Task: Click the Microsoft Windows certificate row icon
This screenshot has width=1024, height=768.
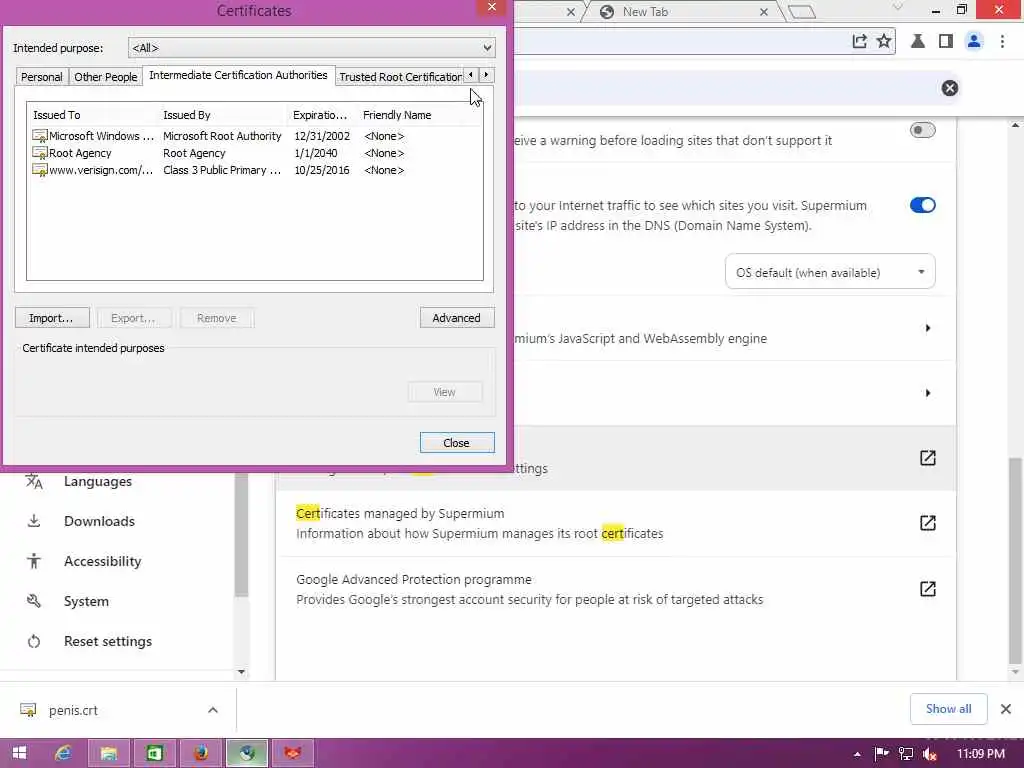Action: [40, 136]
